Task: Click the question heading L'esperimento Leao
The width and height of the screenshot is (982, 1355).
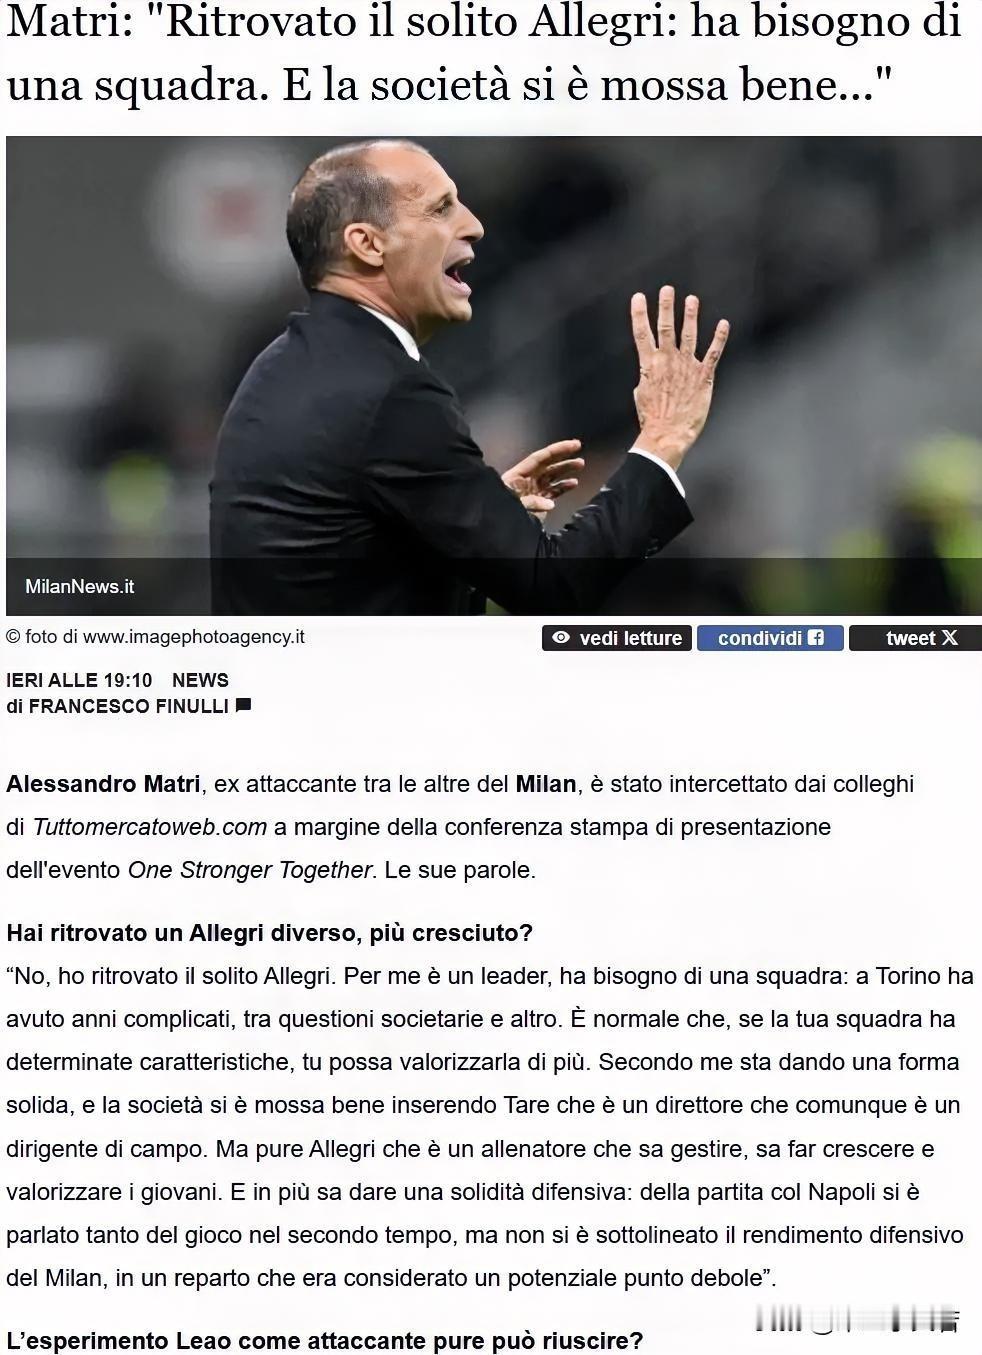Action: pyautogui.click(x=325, y=1340)
